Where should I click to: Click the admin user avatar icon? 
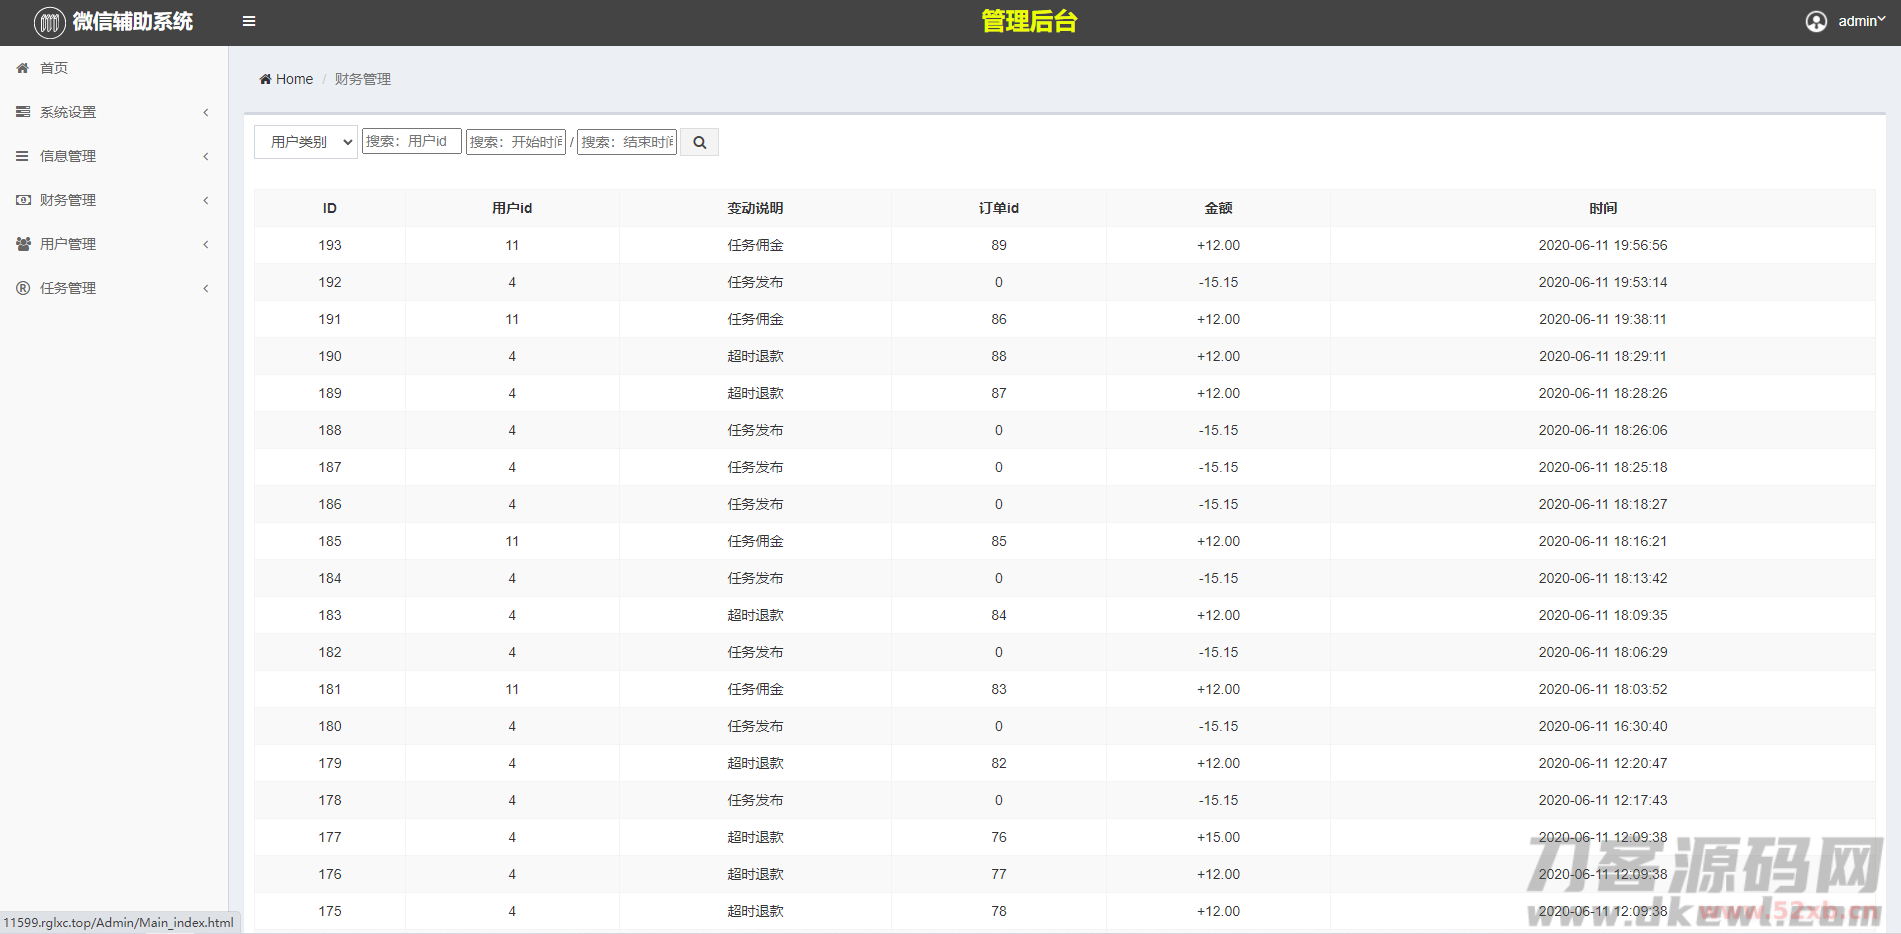click(1816, 22)
